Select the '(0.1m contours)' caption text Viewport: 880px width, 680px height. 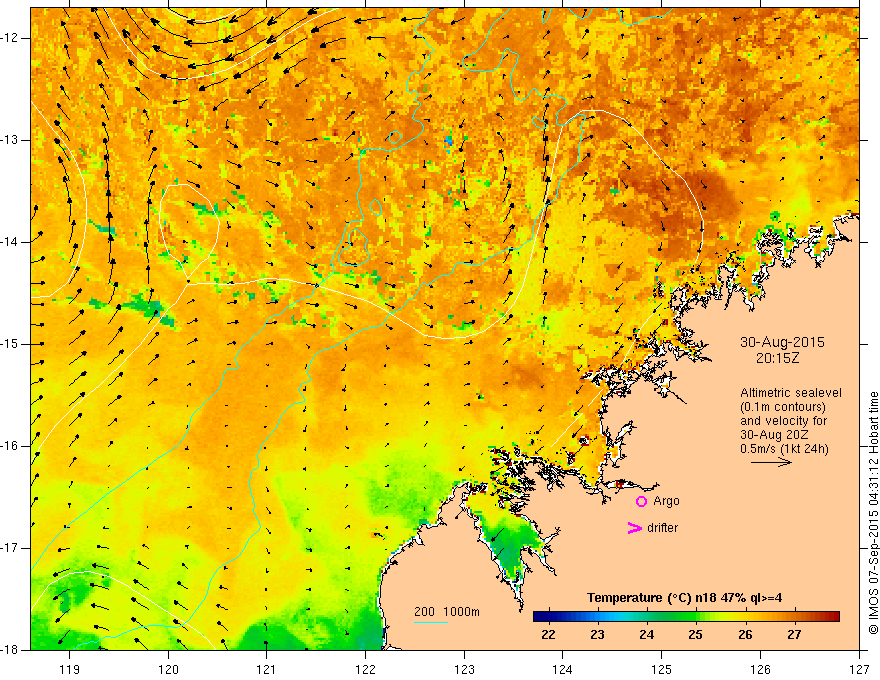pyautogui.click(x=783, y=407)
